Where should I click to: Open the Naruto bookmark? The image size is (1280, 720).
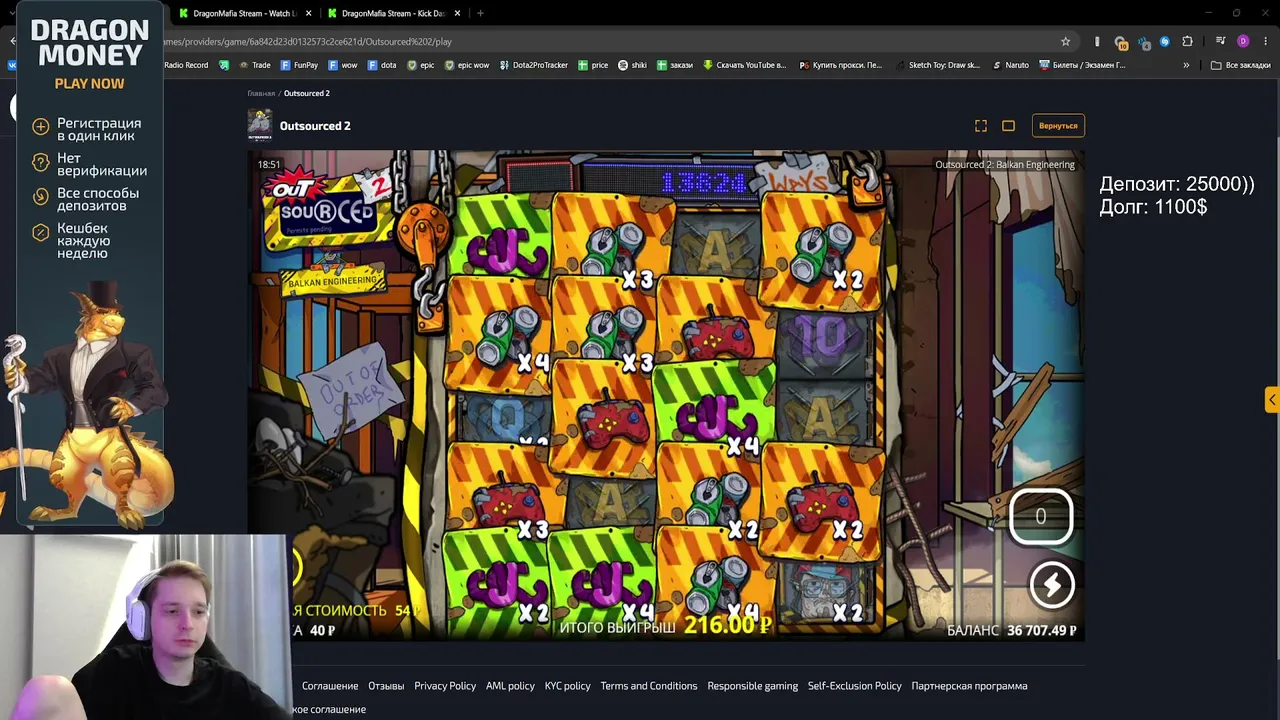click(1010, 65)
